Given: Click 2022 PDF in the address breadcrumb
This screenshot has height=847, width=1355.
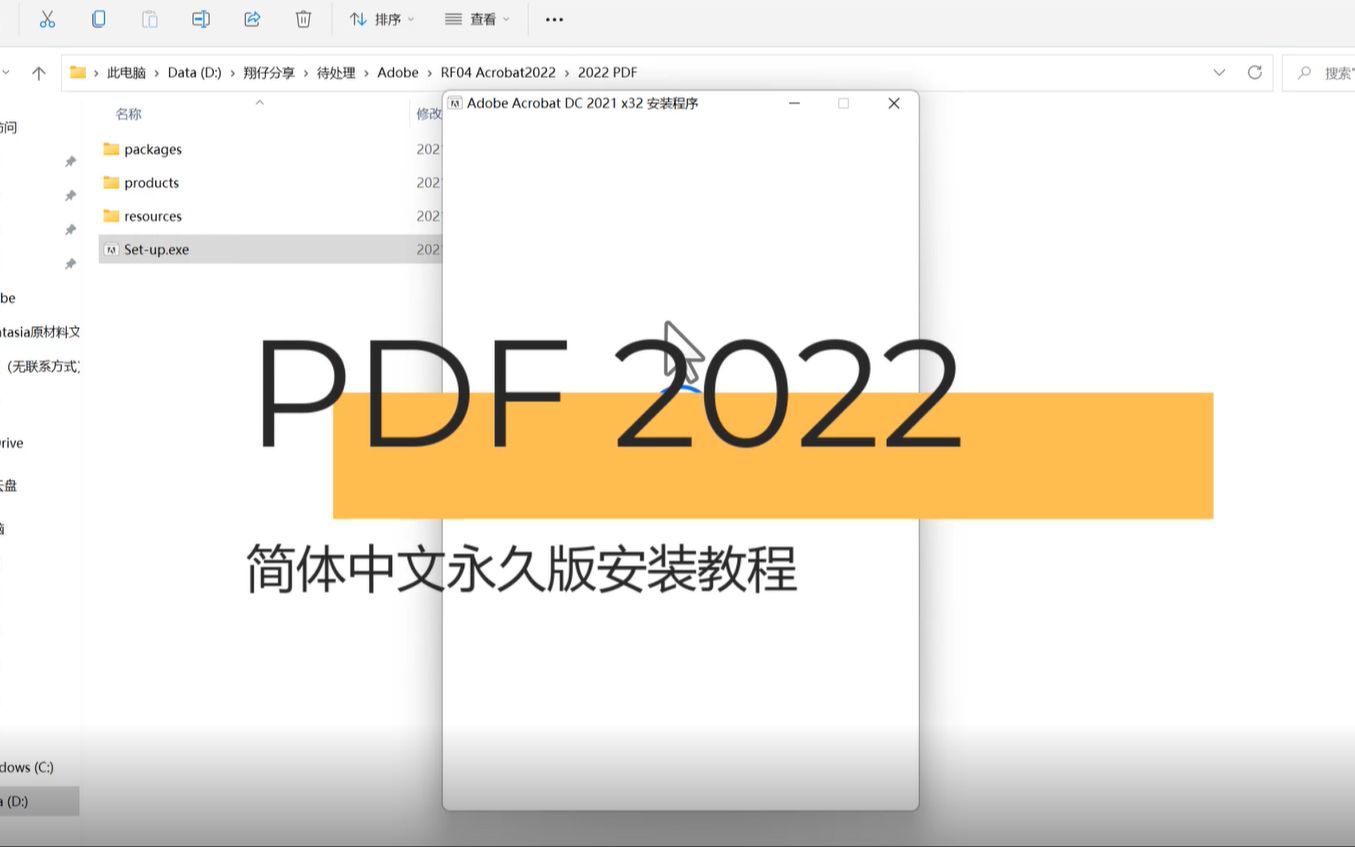Looking at the screenshot, I should (607, 73).
